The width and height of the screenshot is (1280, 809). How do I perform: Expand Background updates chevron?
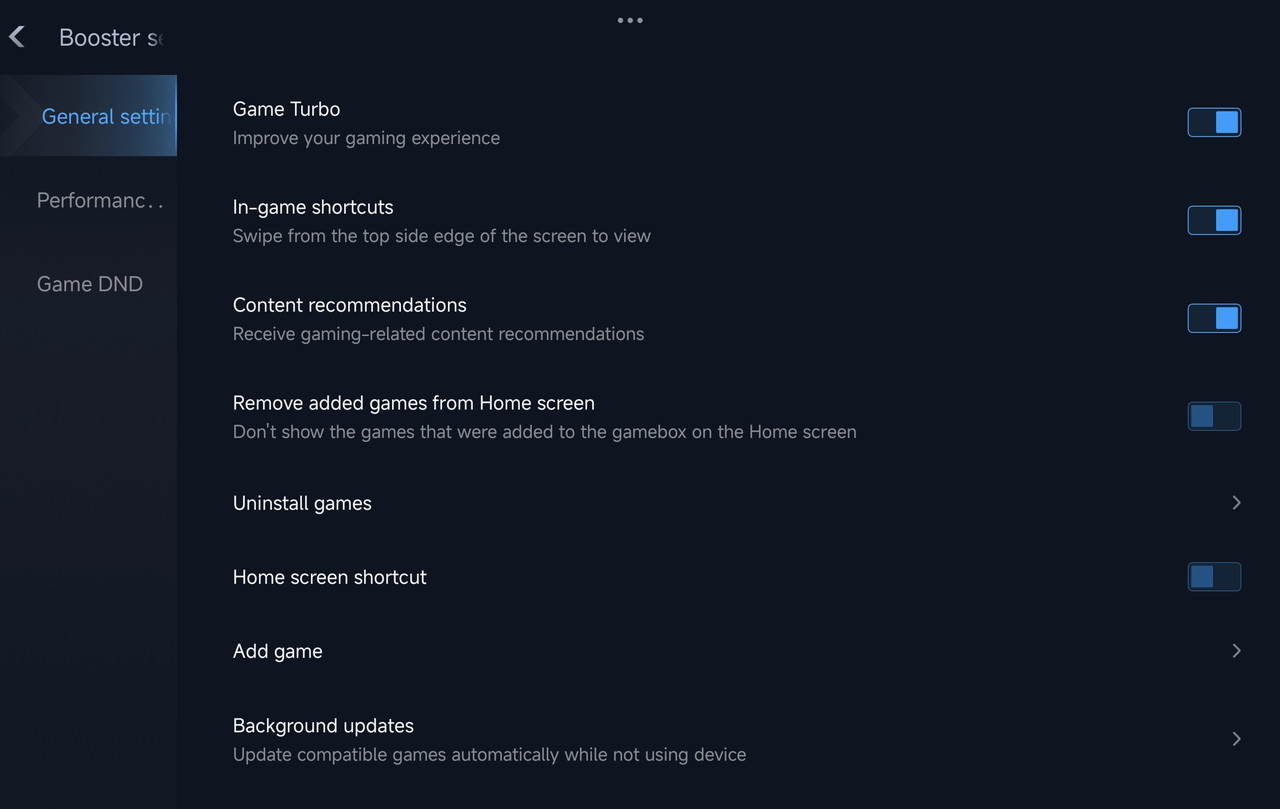[1236, 739]
